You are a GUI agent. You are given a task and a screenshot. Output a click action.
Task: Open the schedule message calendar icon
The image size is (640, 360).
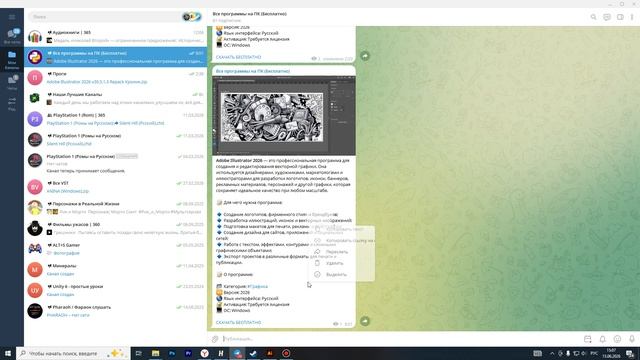(x=588, y=339)
